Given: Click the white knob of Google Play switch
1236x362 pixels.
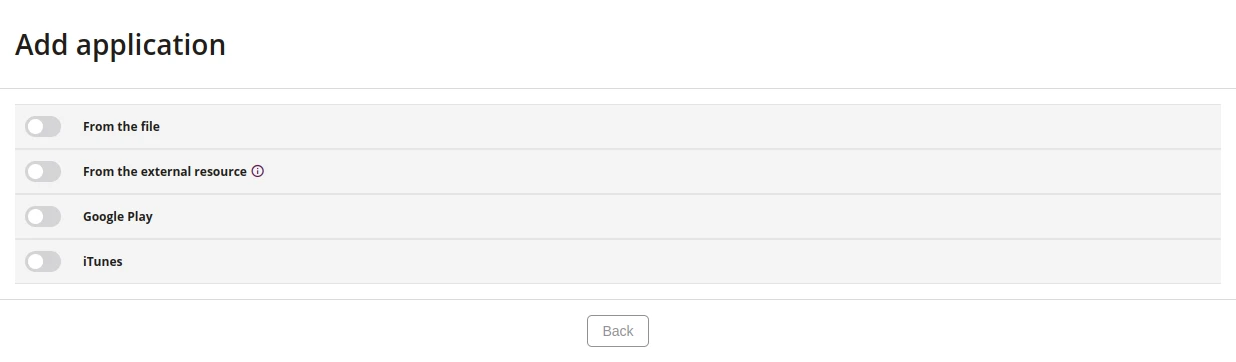Looking at the screenshot, I should pos(36,216).
